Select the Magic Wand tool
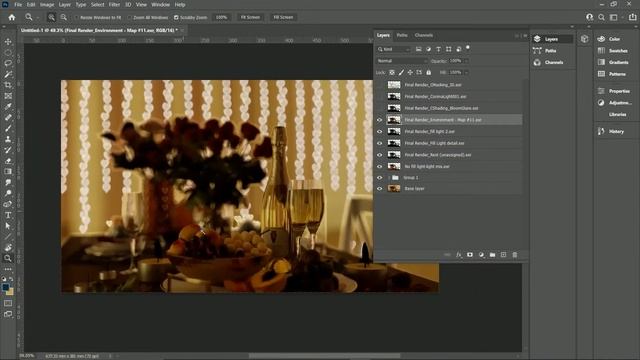The height and width of the screenshot is (360, 640). [x=8, y=74]
